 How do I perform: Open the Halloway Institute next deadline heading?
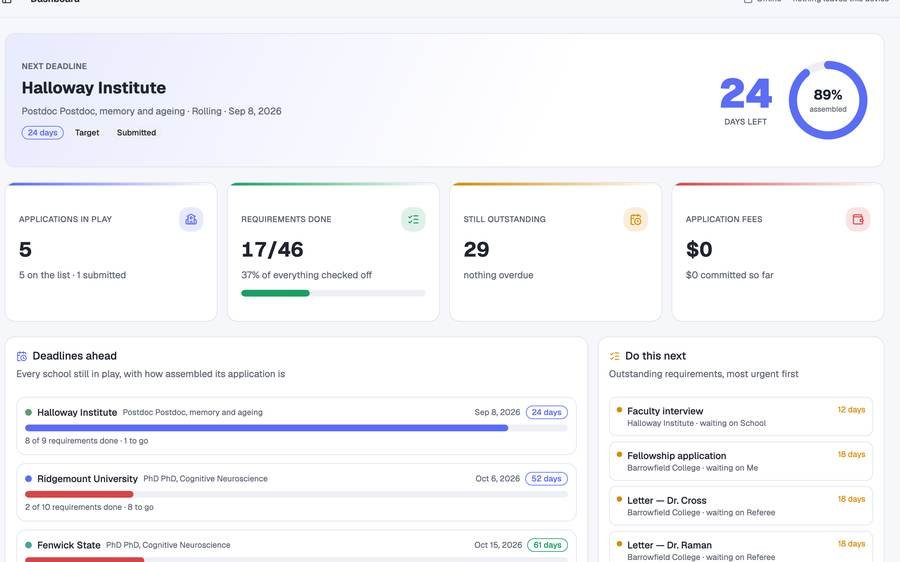pyautogui.click(x=94, y=88)
